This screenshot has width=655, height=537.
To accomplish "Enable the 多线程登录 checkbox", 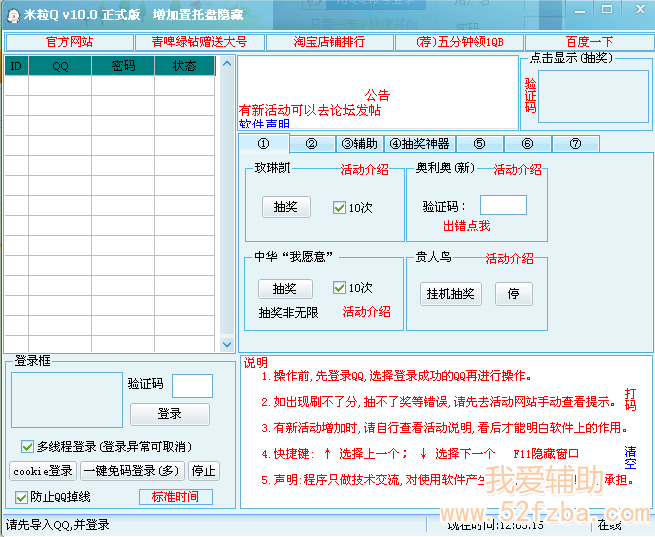I will [27, 446].
